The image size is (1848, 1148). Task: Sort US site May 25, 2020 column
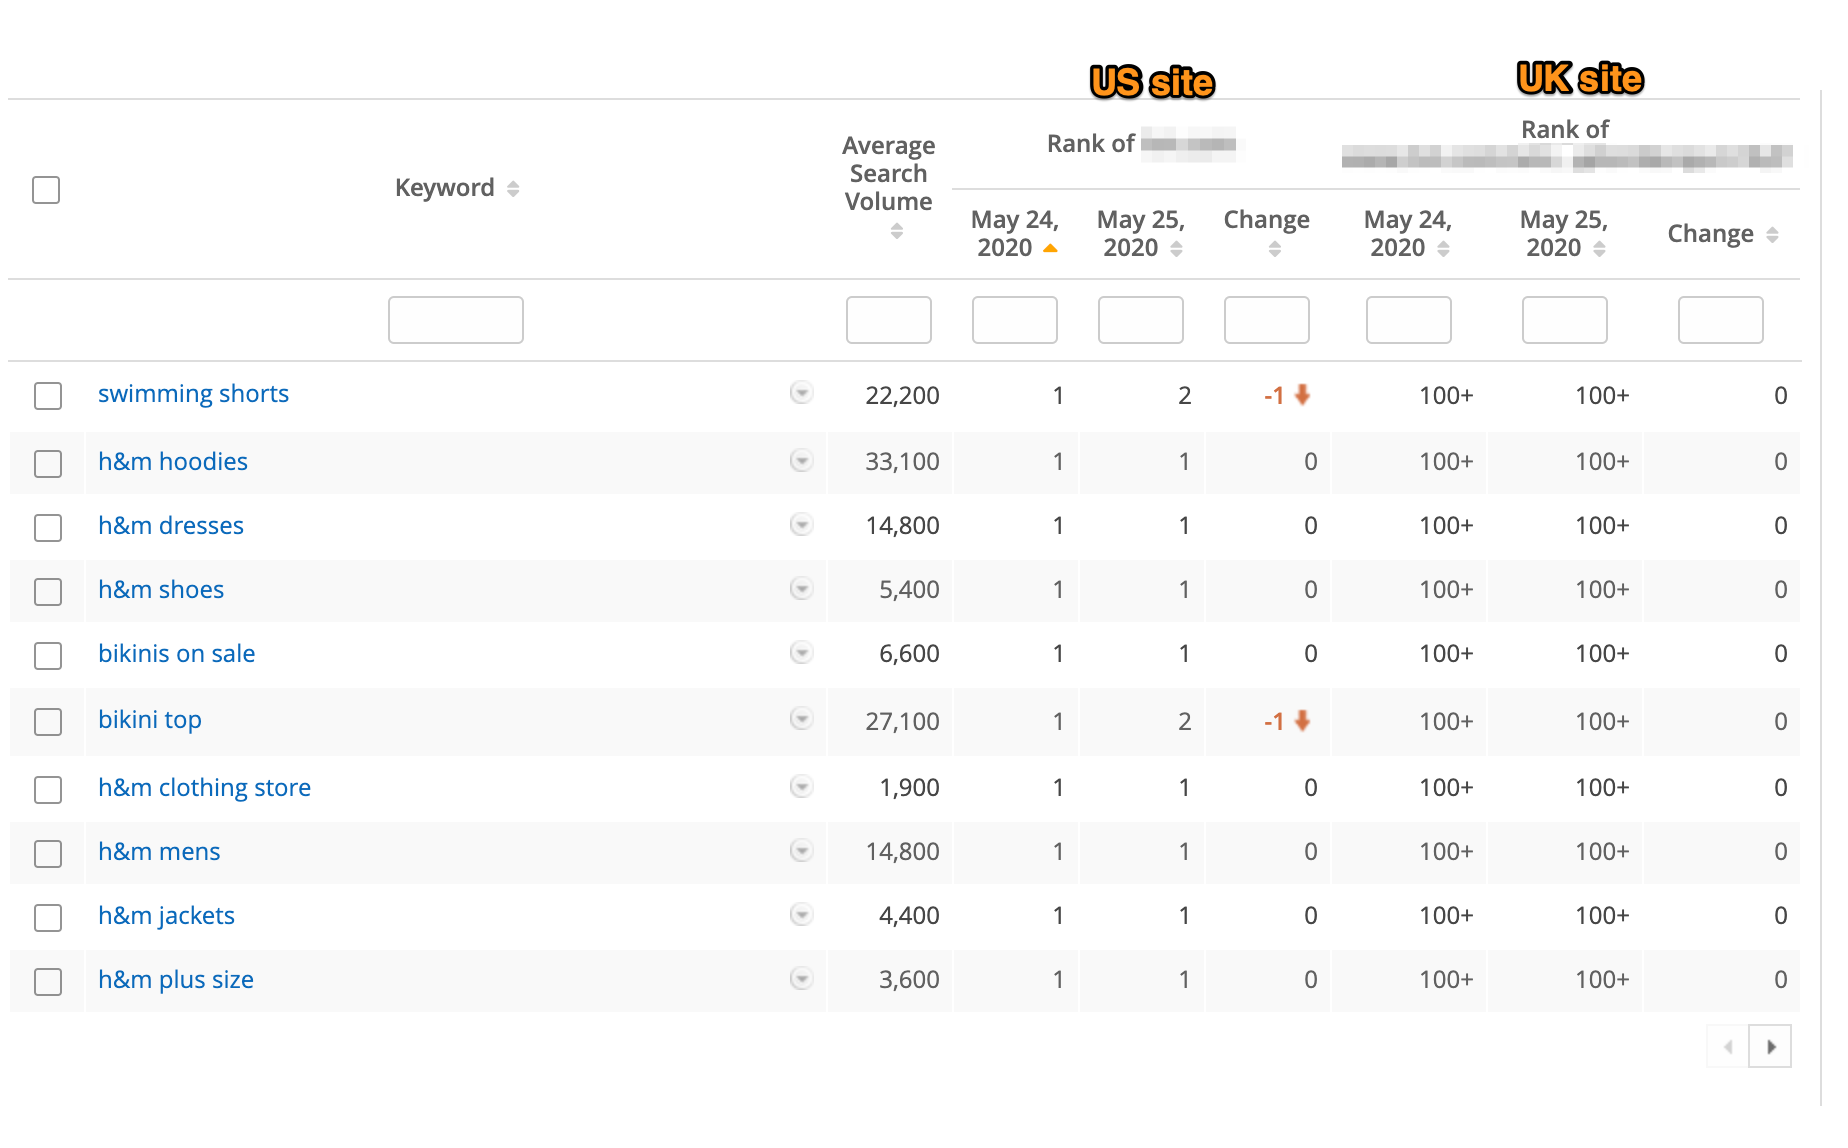pos(1176,248)
